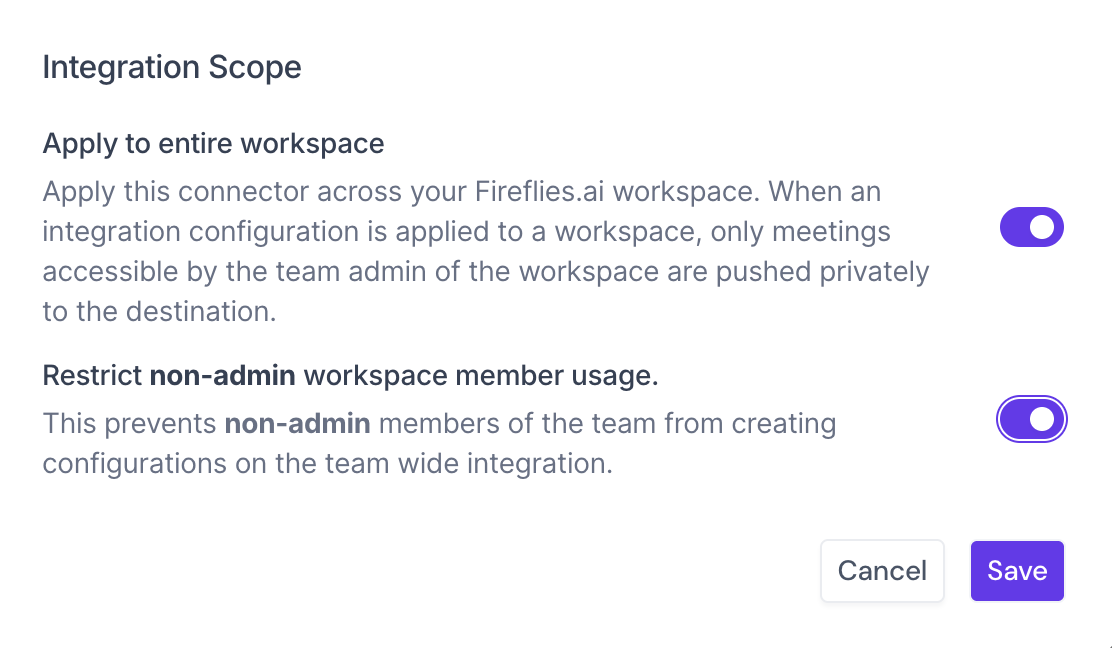Switch off the non-admin restriction control
Screen dimensions: 1112x648
click(1031, 419)
